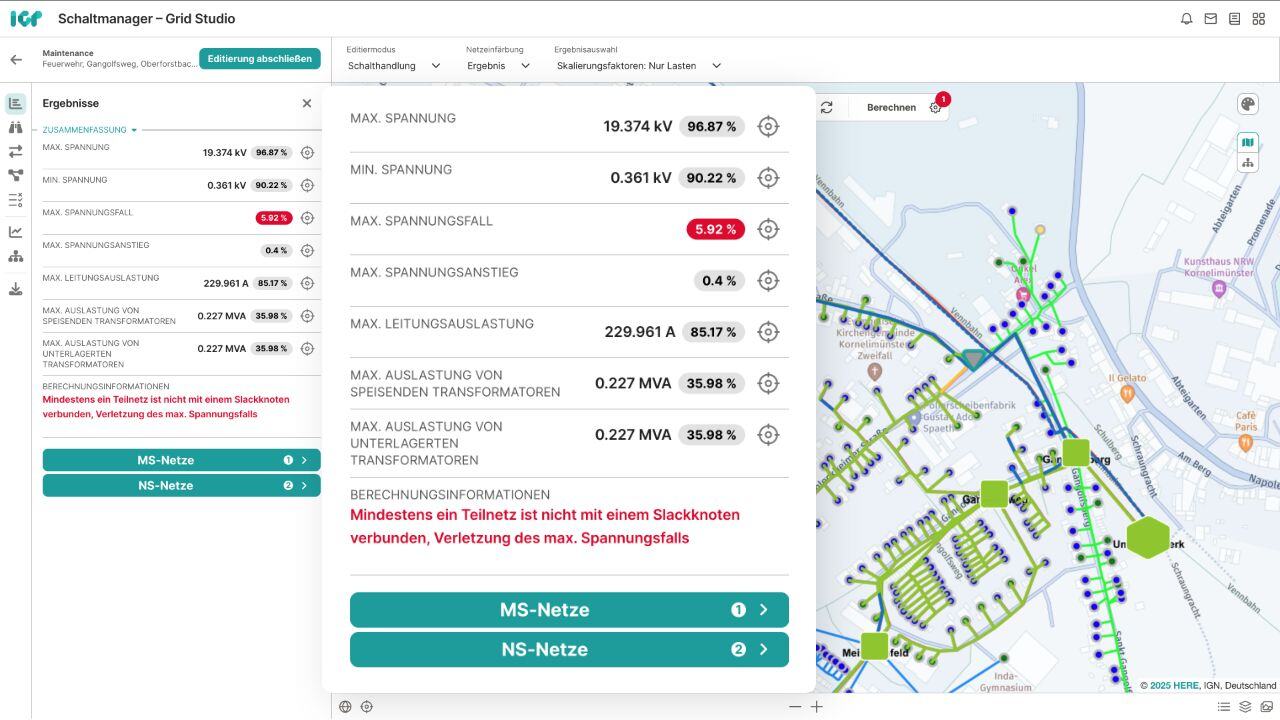Open the Ergebnisauswahl Skalierungsfaktoren dropdown
Screen dimensions: 1280x720
639,65
